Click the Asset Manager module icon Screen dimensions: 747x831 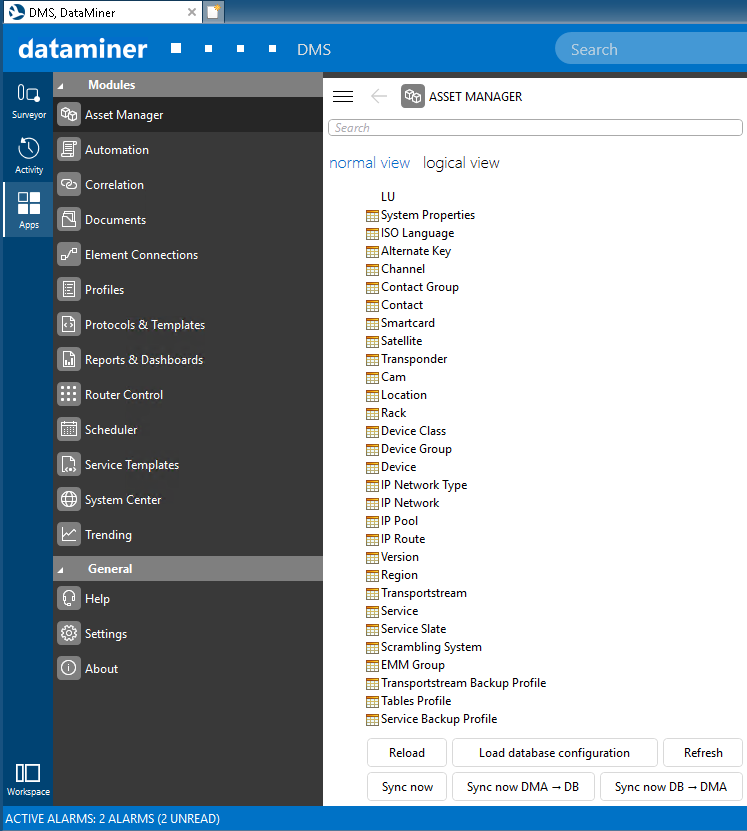click(x=69, y=114)
